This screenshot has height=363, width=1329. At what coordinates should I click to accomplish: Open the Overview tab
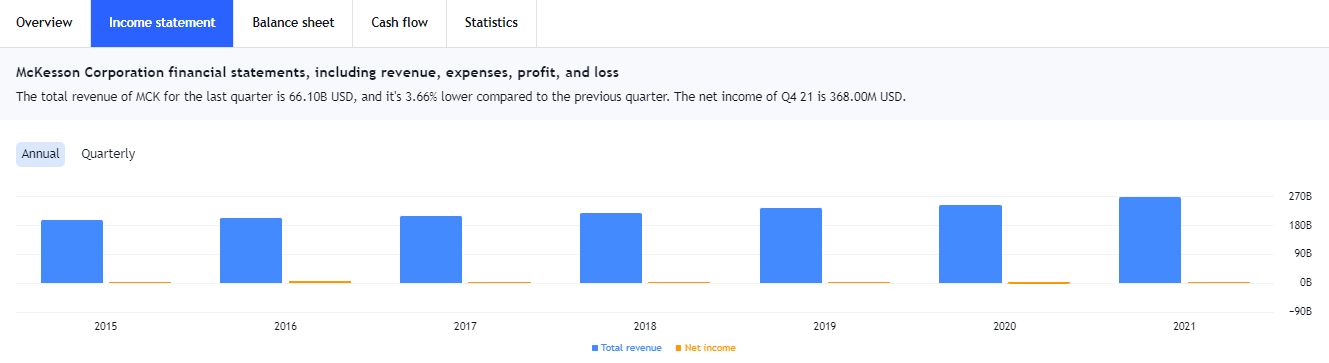44,23
